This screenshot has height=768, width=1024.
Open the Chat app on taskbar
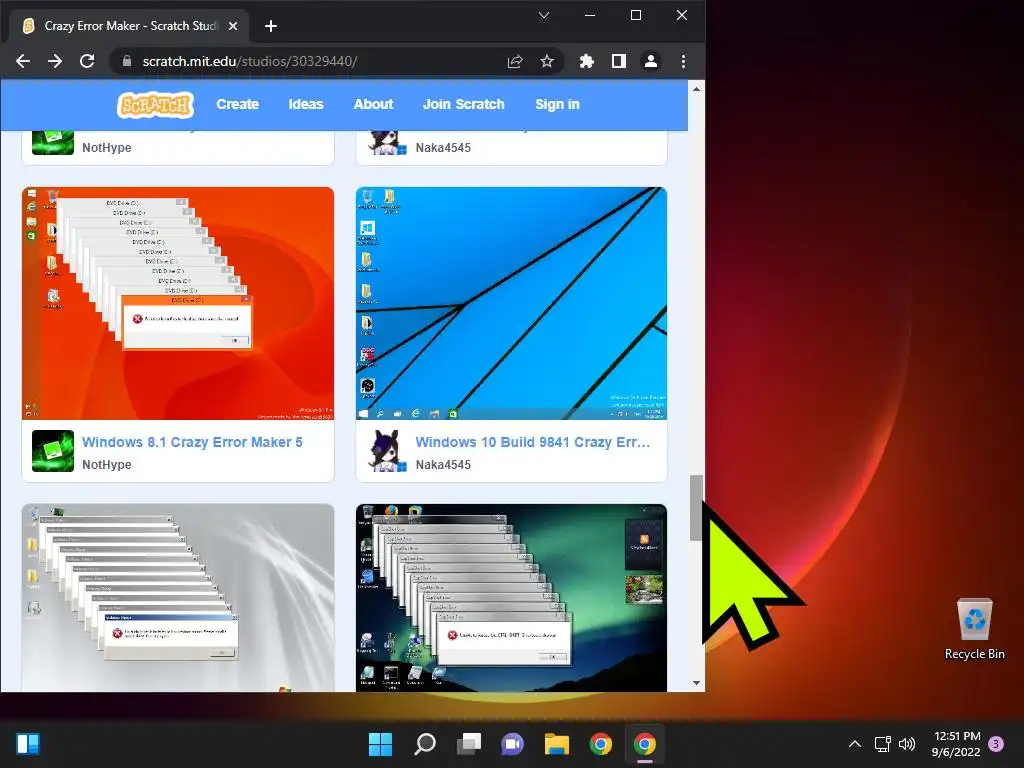[512, 744]
